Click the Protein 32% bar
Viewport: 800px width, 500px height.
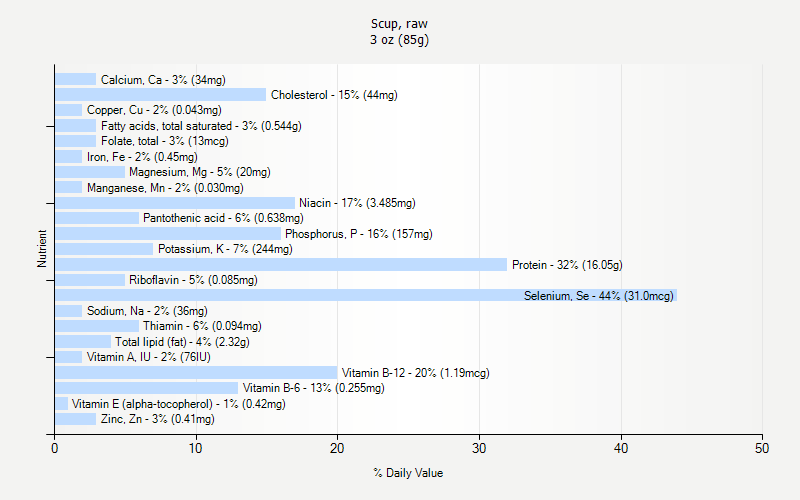pyautogui.click(x=281, y=264)
